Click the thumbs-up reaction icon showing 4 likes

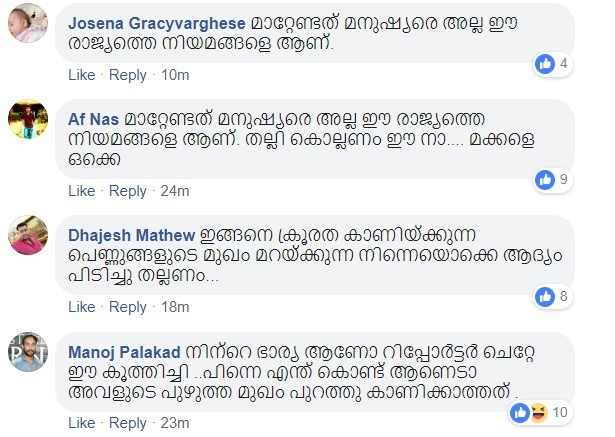545,64
